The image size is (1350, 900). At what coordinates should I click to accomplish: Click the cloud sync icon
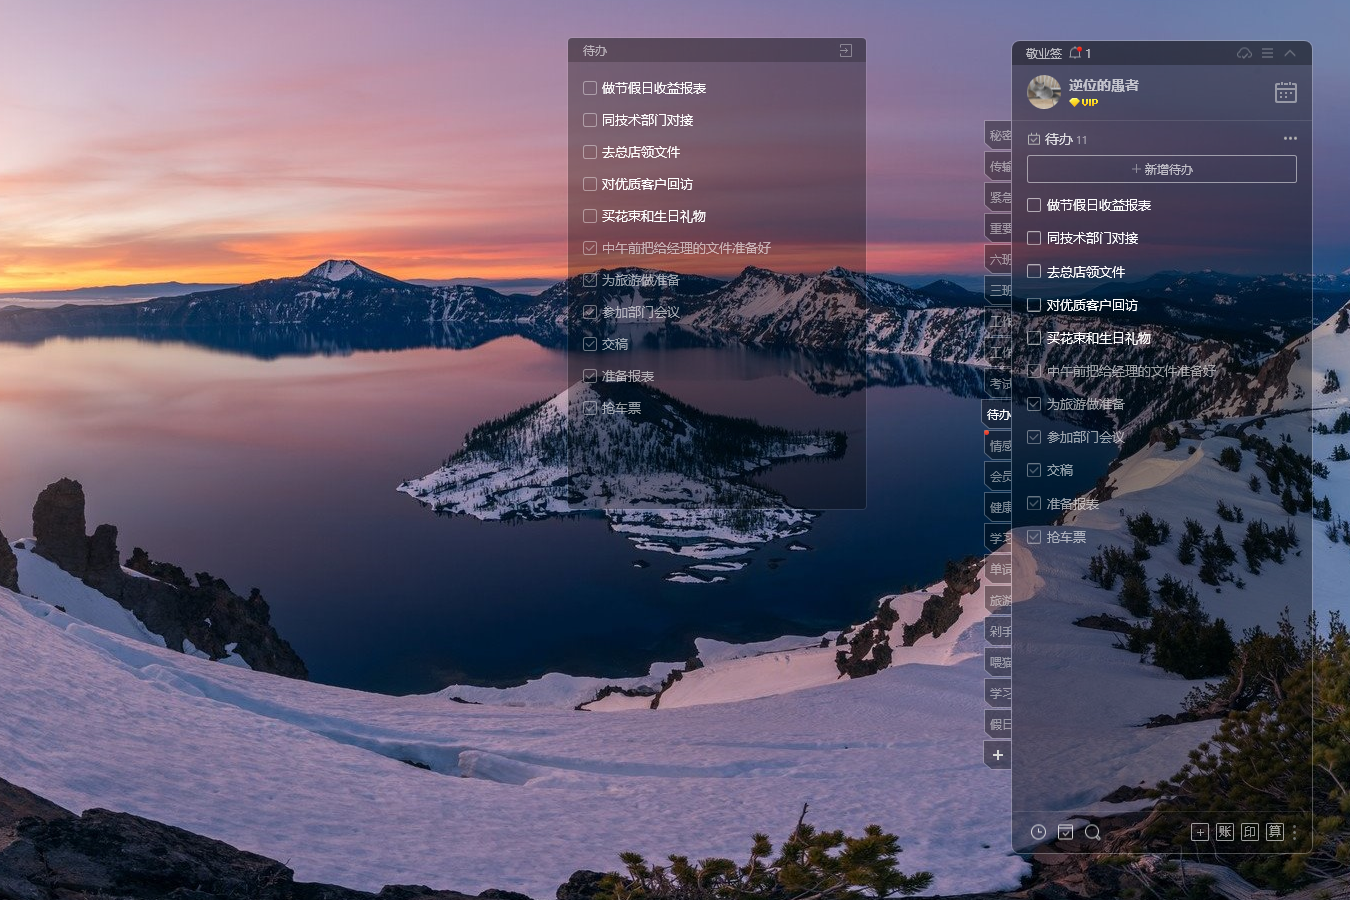(x=1244, y=53)
